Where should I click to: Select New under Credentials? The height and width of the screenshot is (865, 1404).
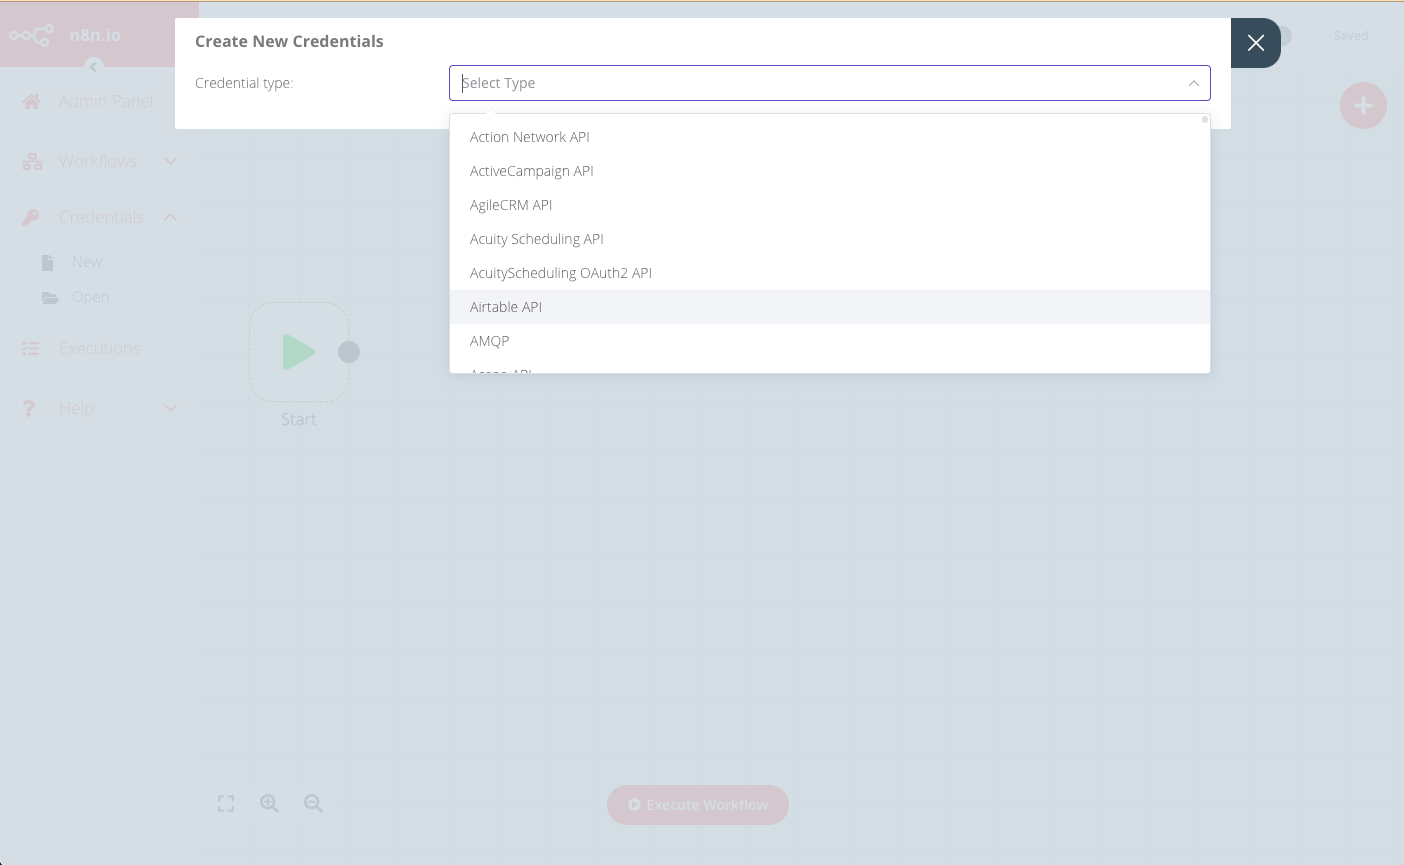[x=87, y=261]
